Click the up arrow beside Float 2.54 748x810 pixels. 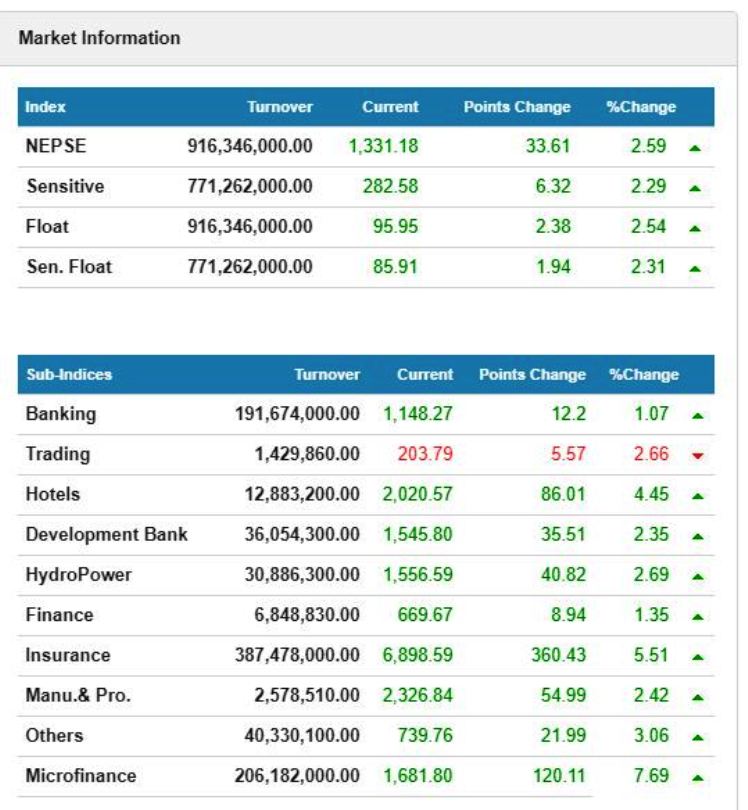[x=695, y=228]
